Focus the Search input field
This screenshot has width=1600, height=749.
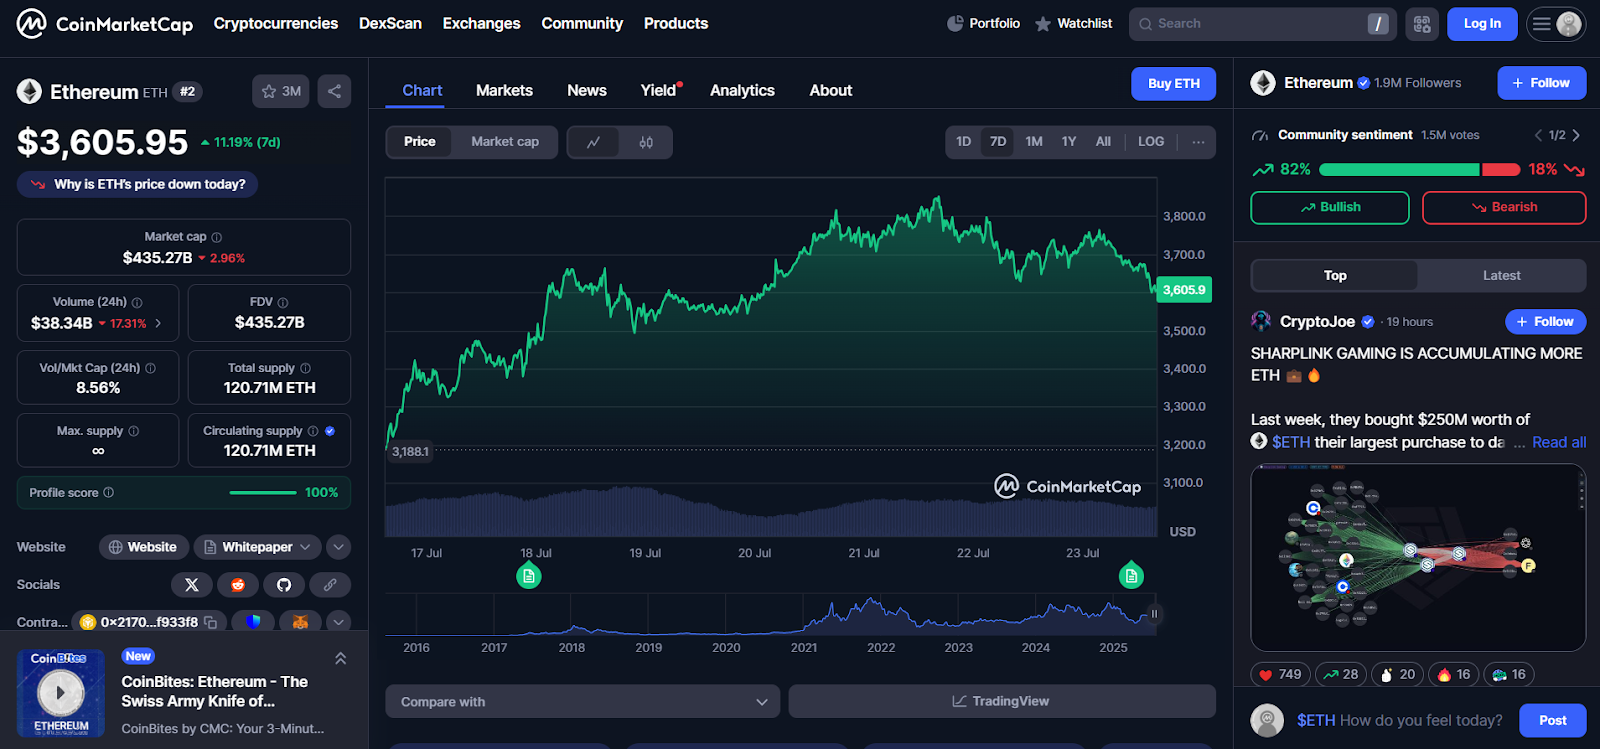coord(1264,24)
